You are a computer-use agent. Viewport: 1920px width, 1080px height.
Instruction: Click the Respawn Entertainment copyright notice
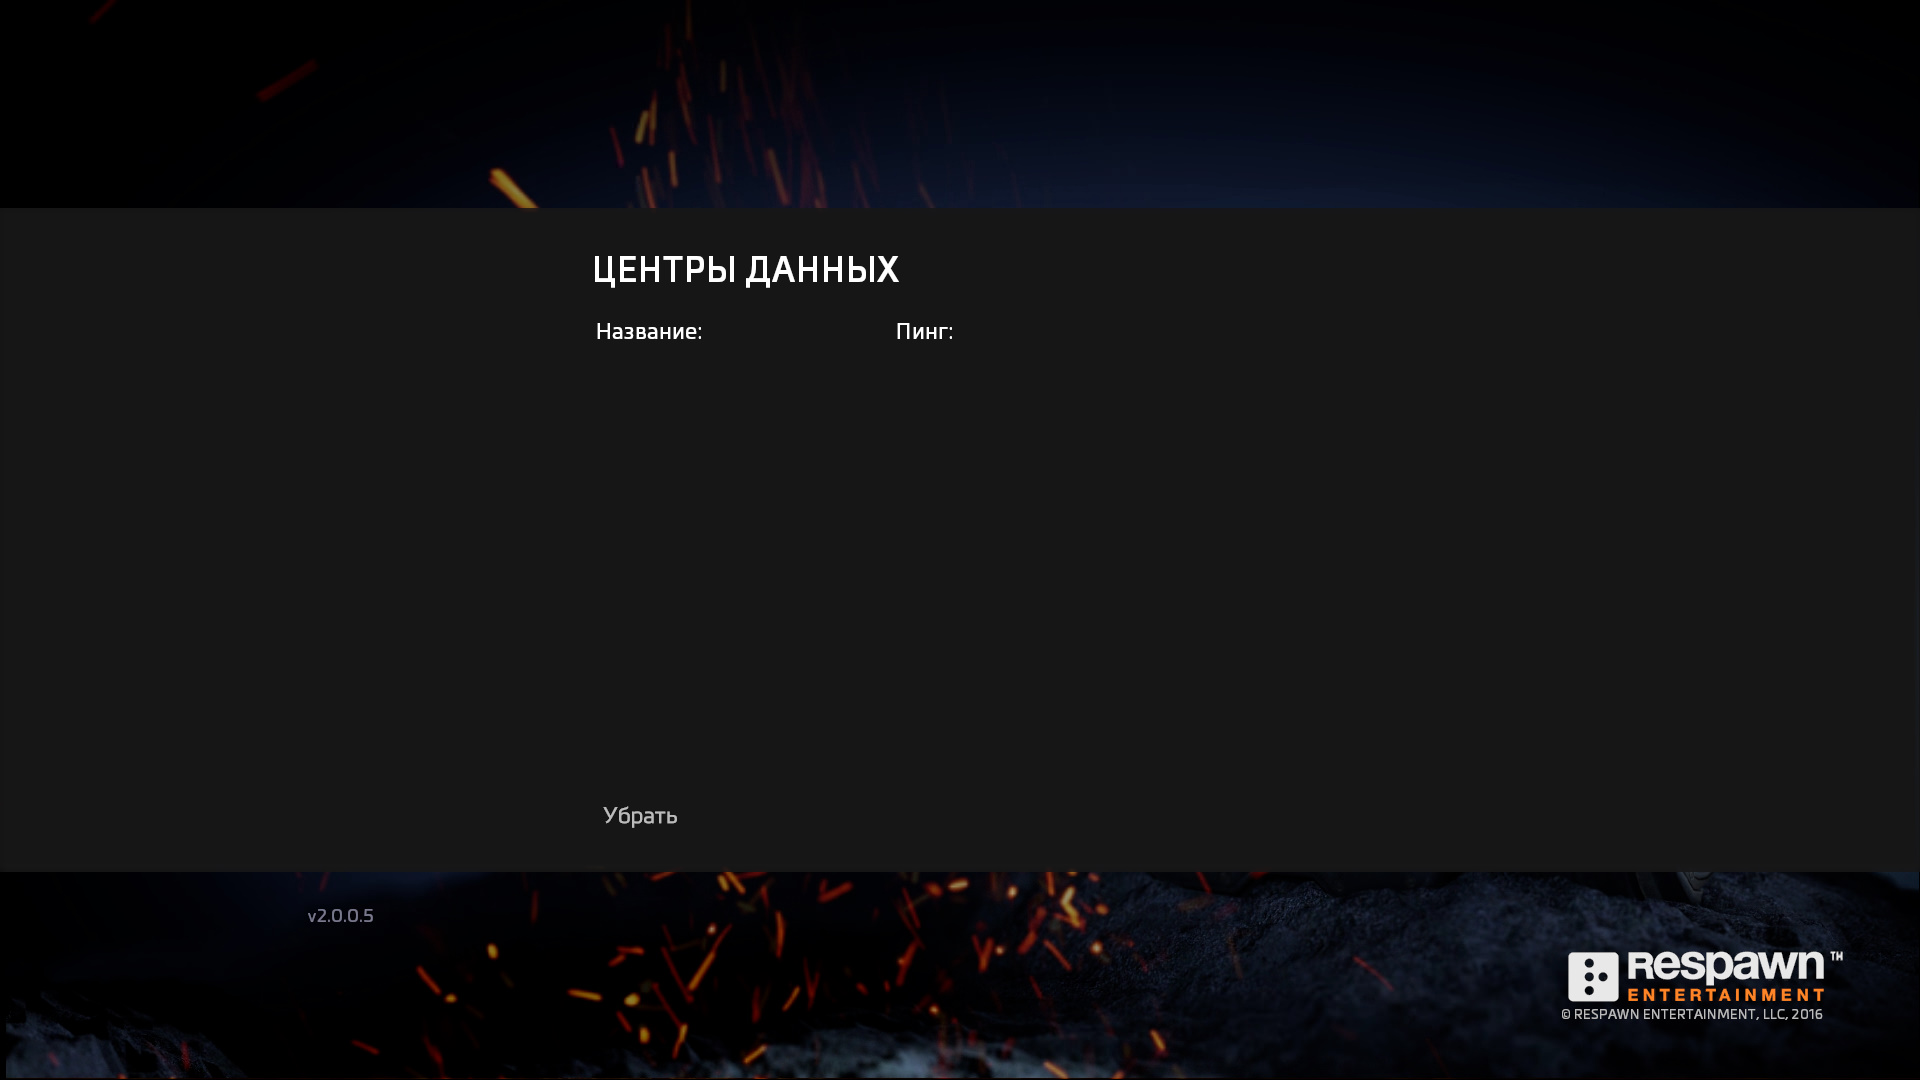(x=1691, y=1015)
